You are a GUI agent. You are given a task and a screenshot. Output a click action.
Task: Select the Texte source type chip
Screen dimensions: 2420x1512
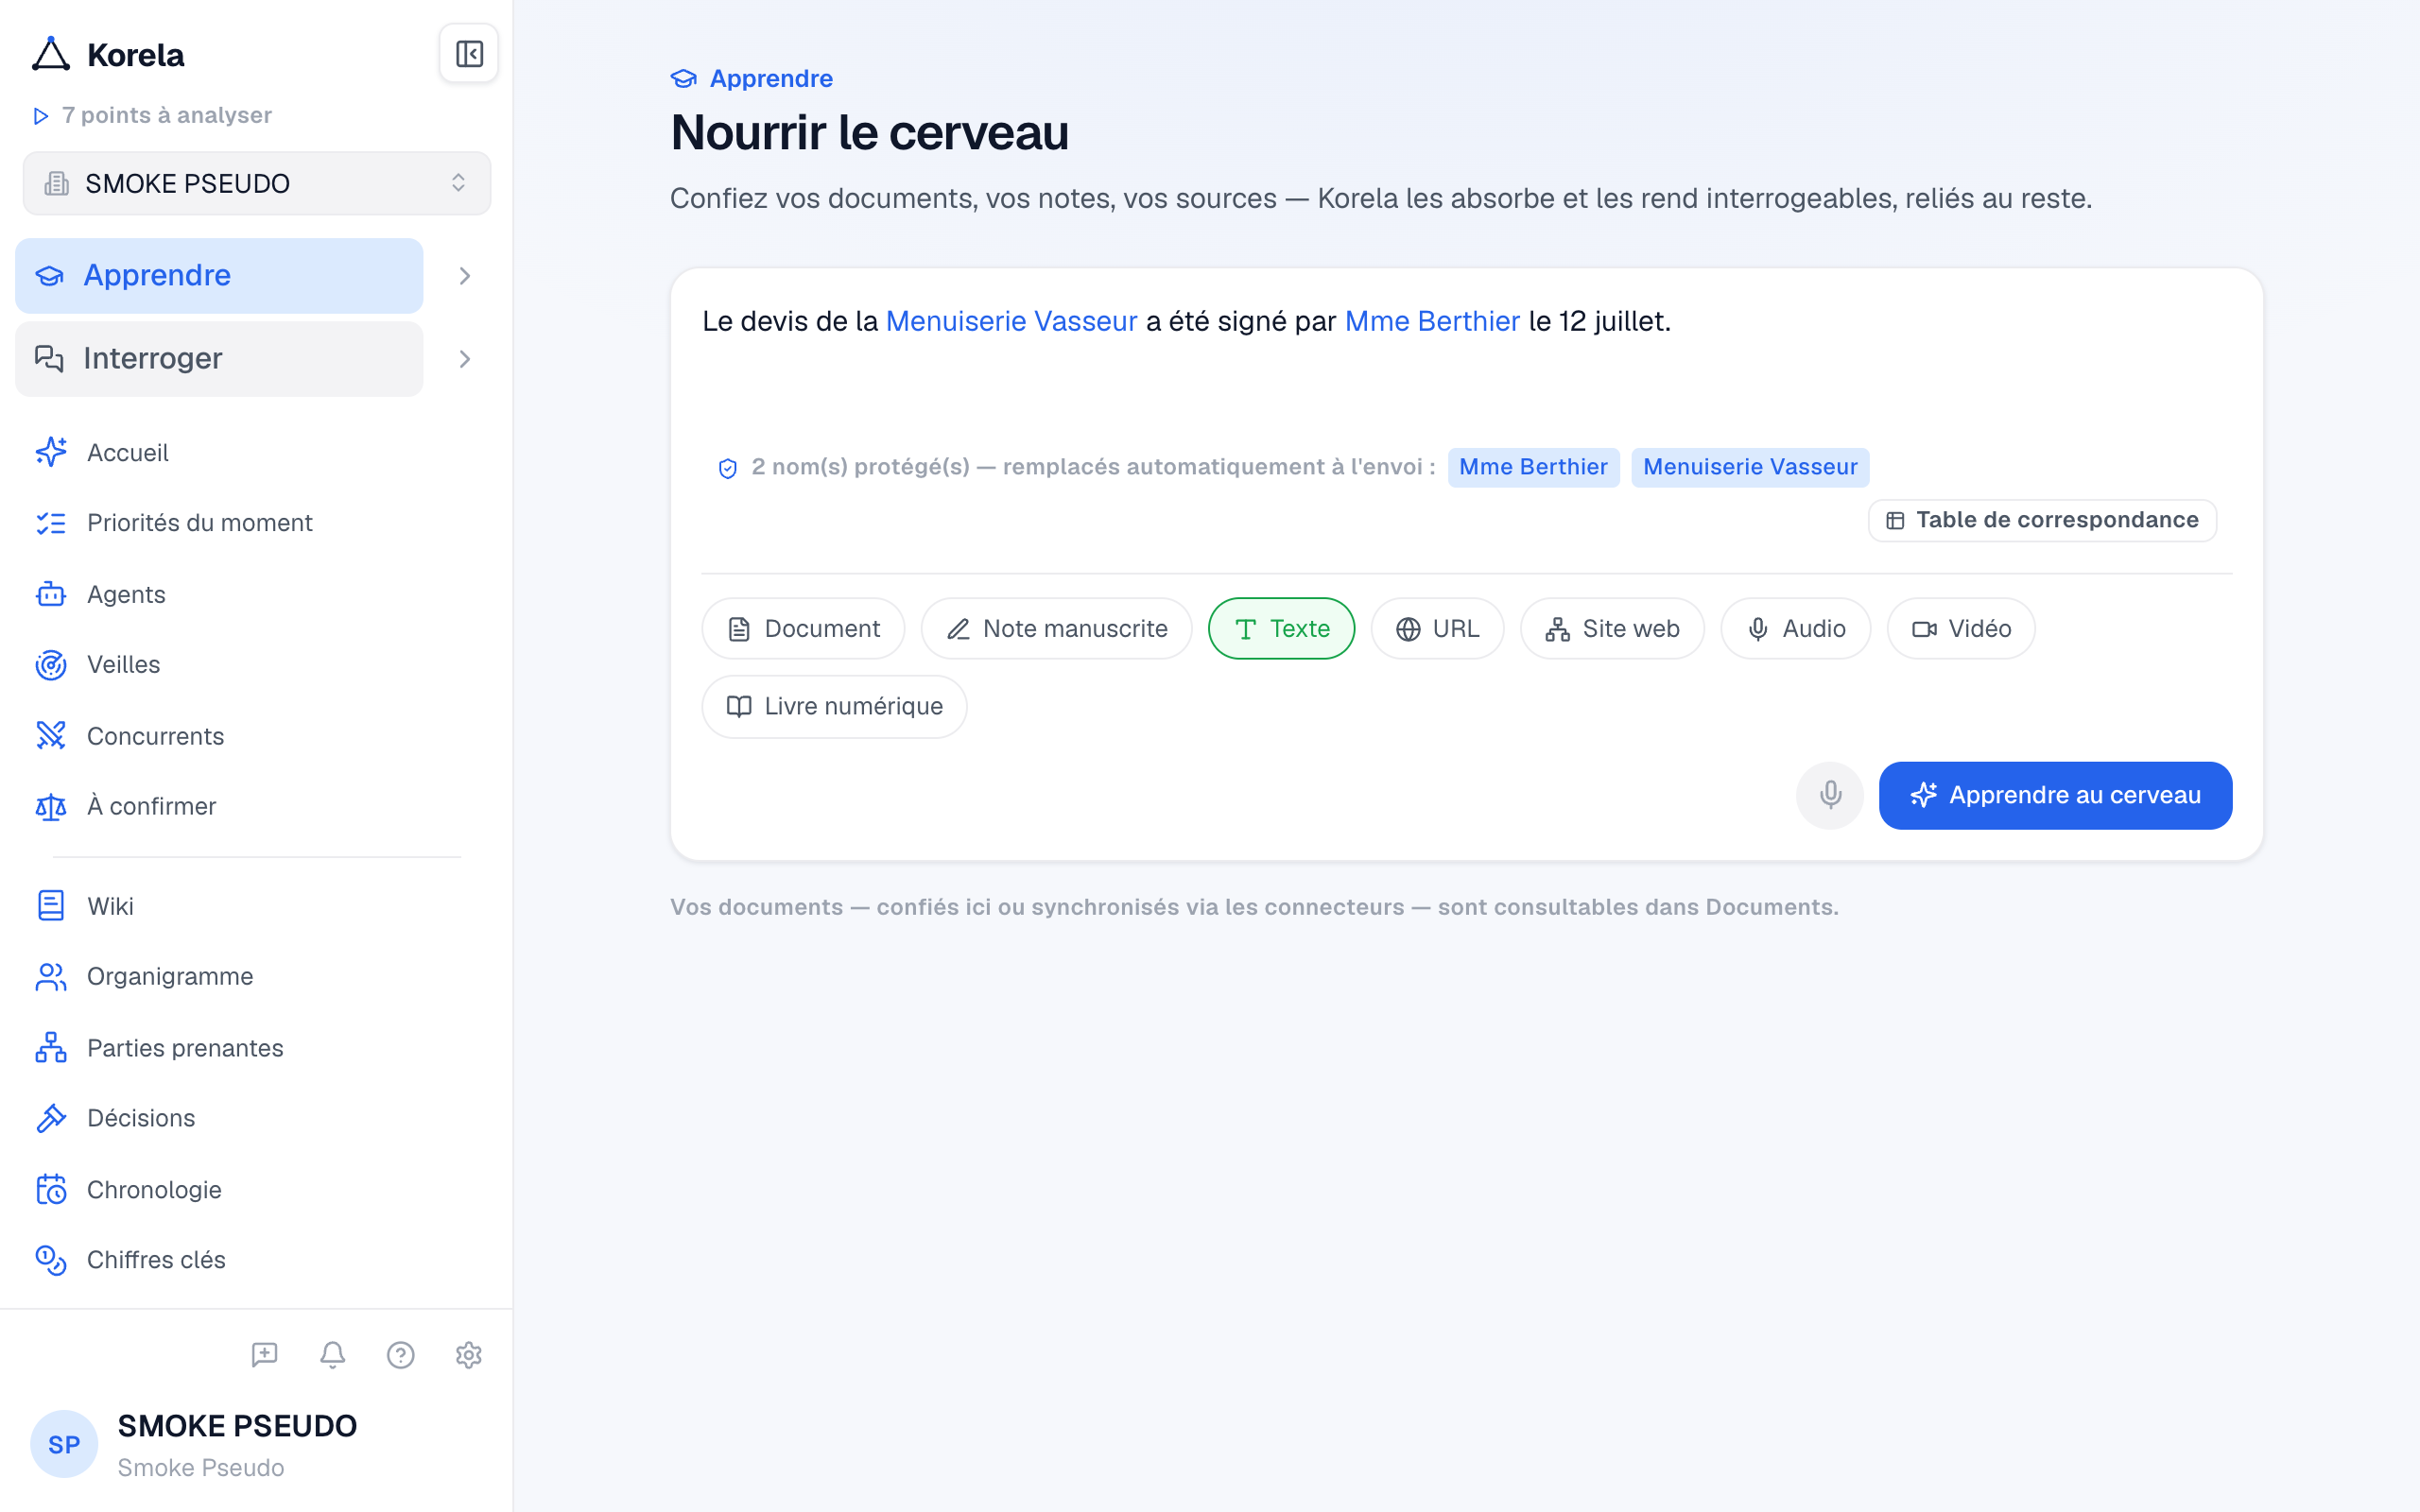click(1282, 629)
